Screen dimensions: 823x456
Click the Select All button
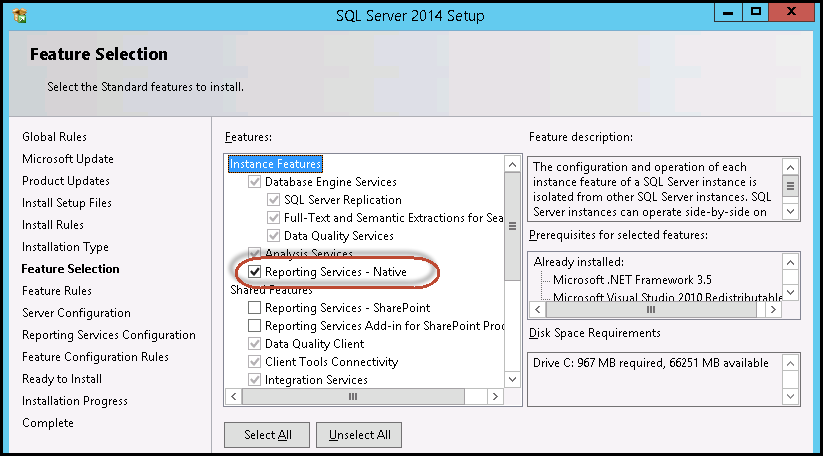tap(267, 435)
